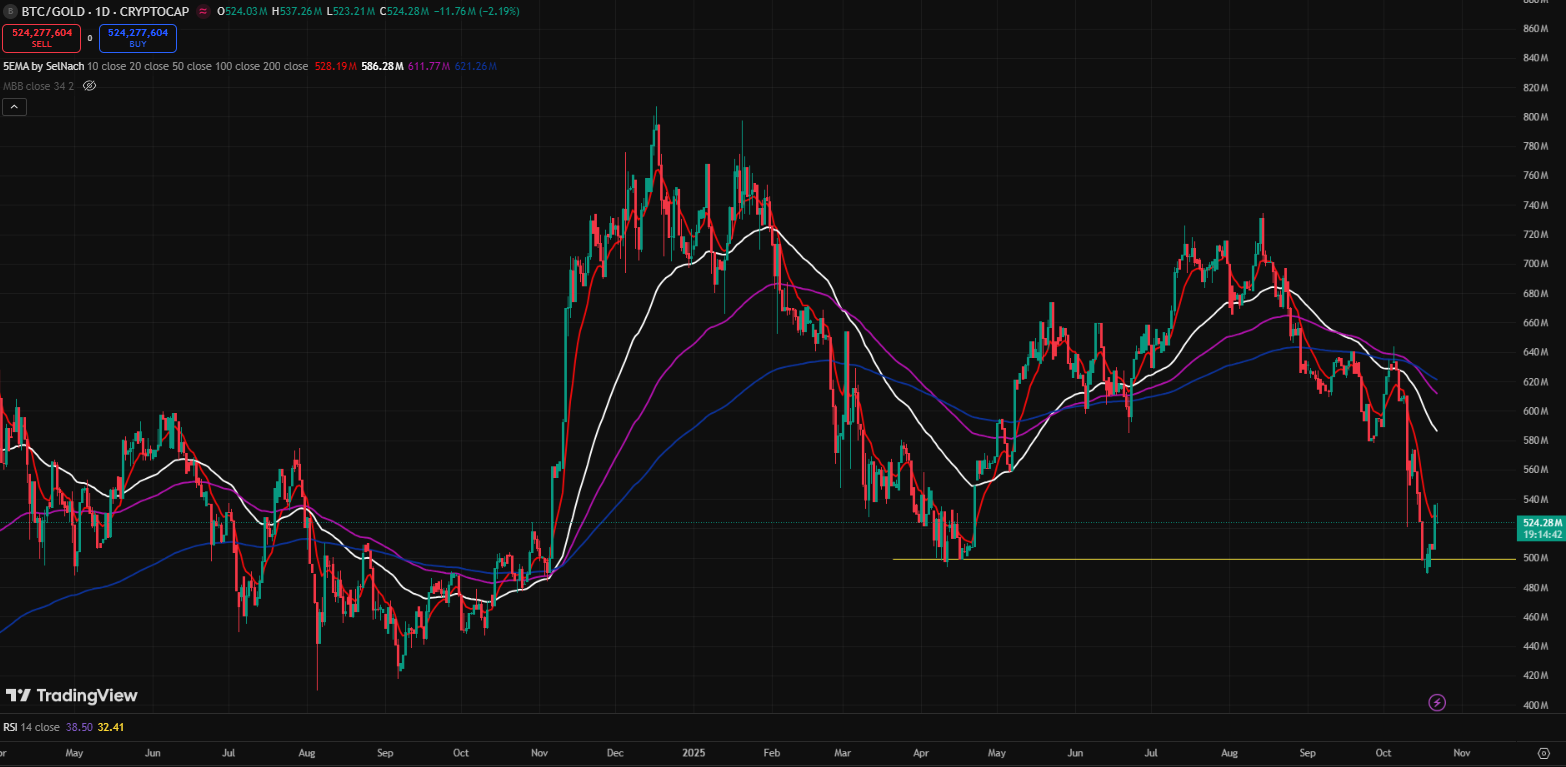Click the spread value between Sell and Buy

pyautogui.click(x=89, y=38)
